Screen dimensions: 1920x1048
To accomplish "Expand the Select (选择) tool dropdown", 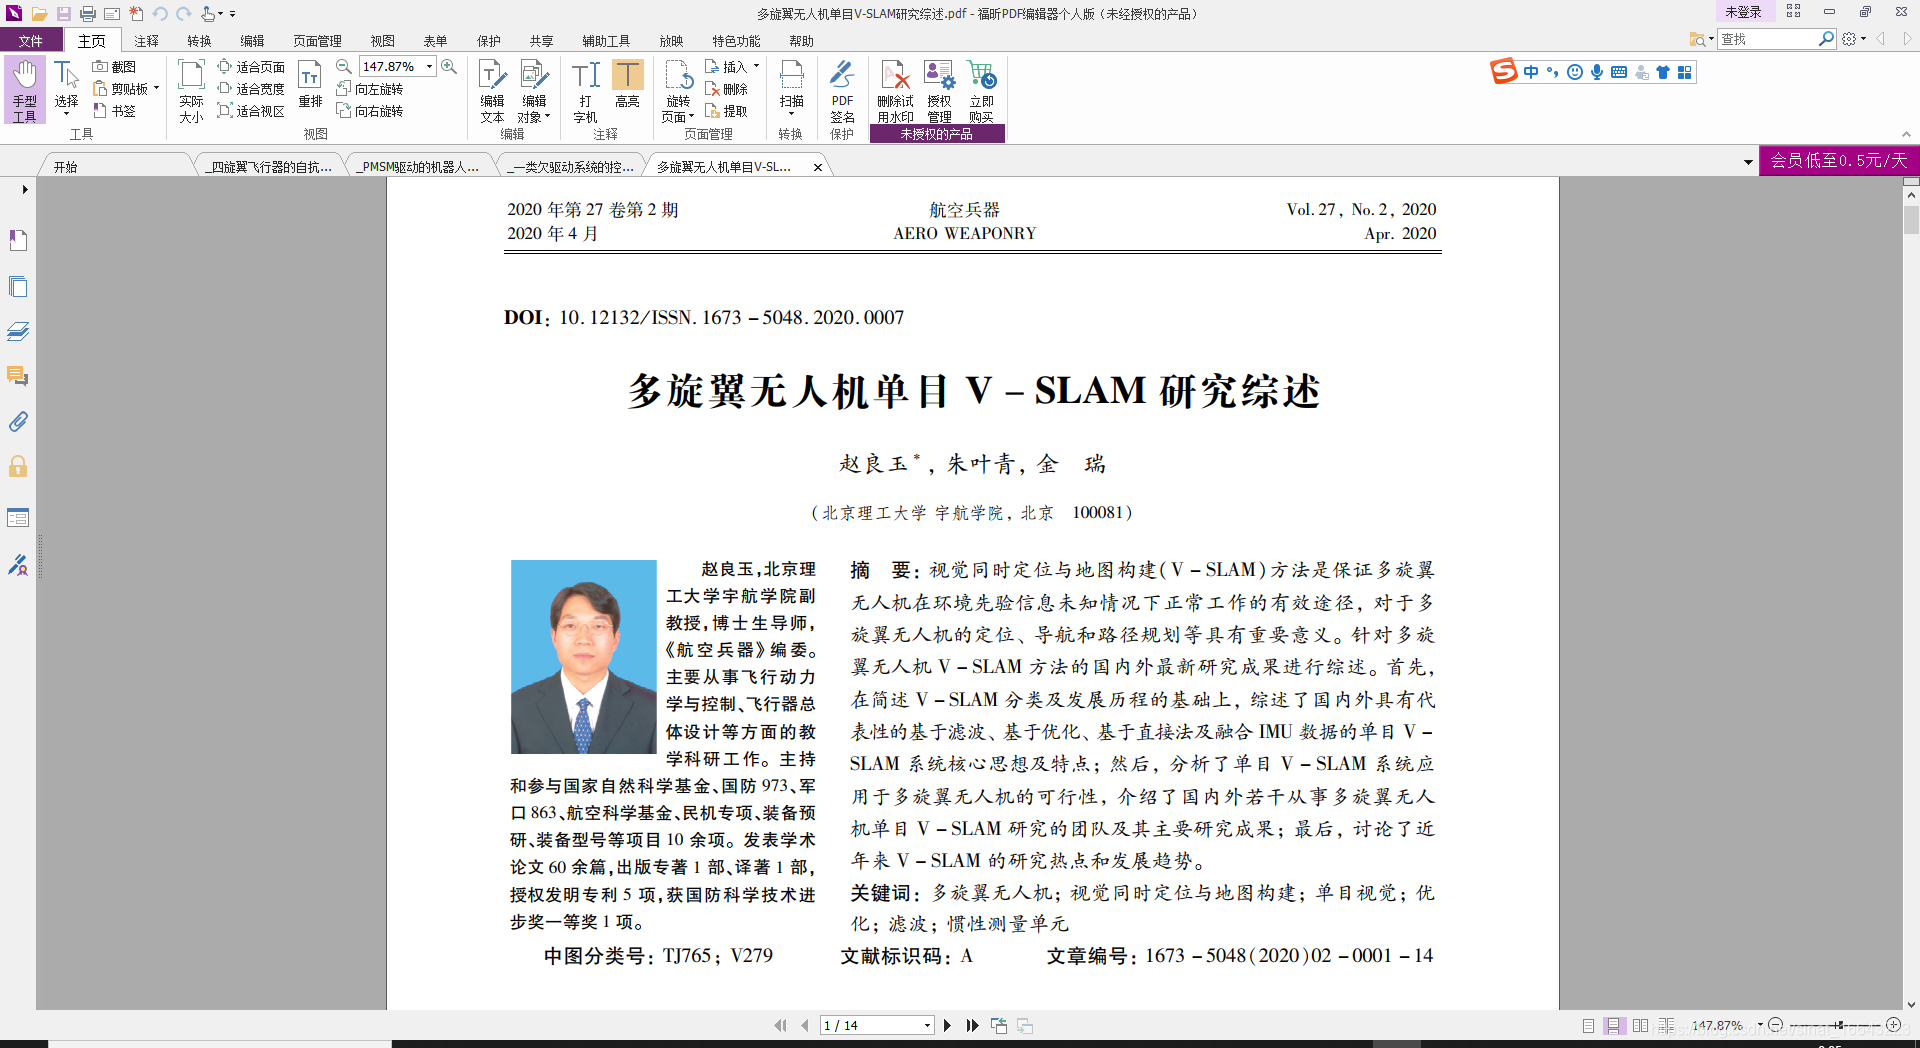I will tap(66, 115).
